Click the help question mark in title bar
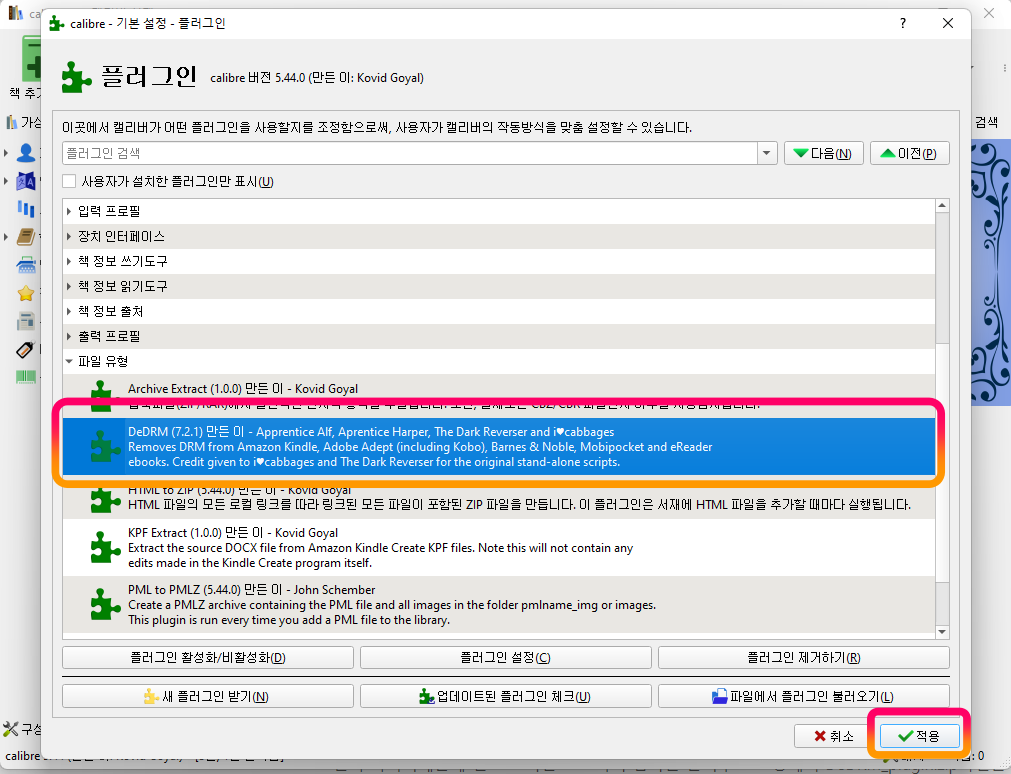The image size is (1011, 774). pos(903,23)
